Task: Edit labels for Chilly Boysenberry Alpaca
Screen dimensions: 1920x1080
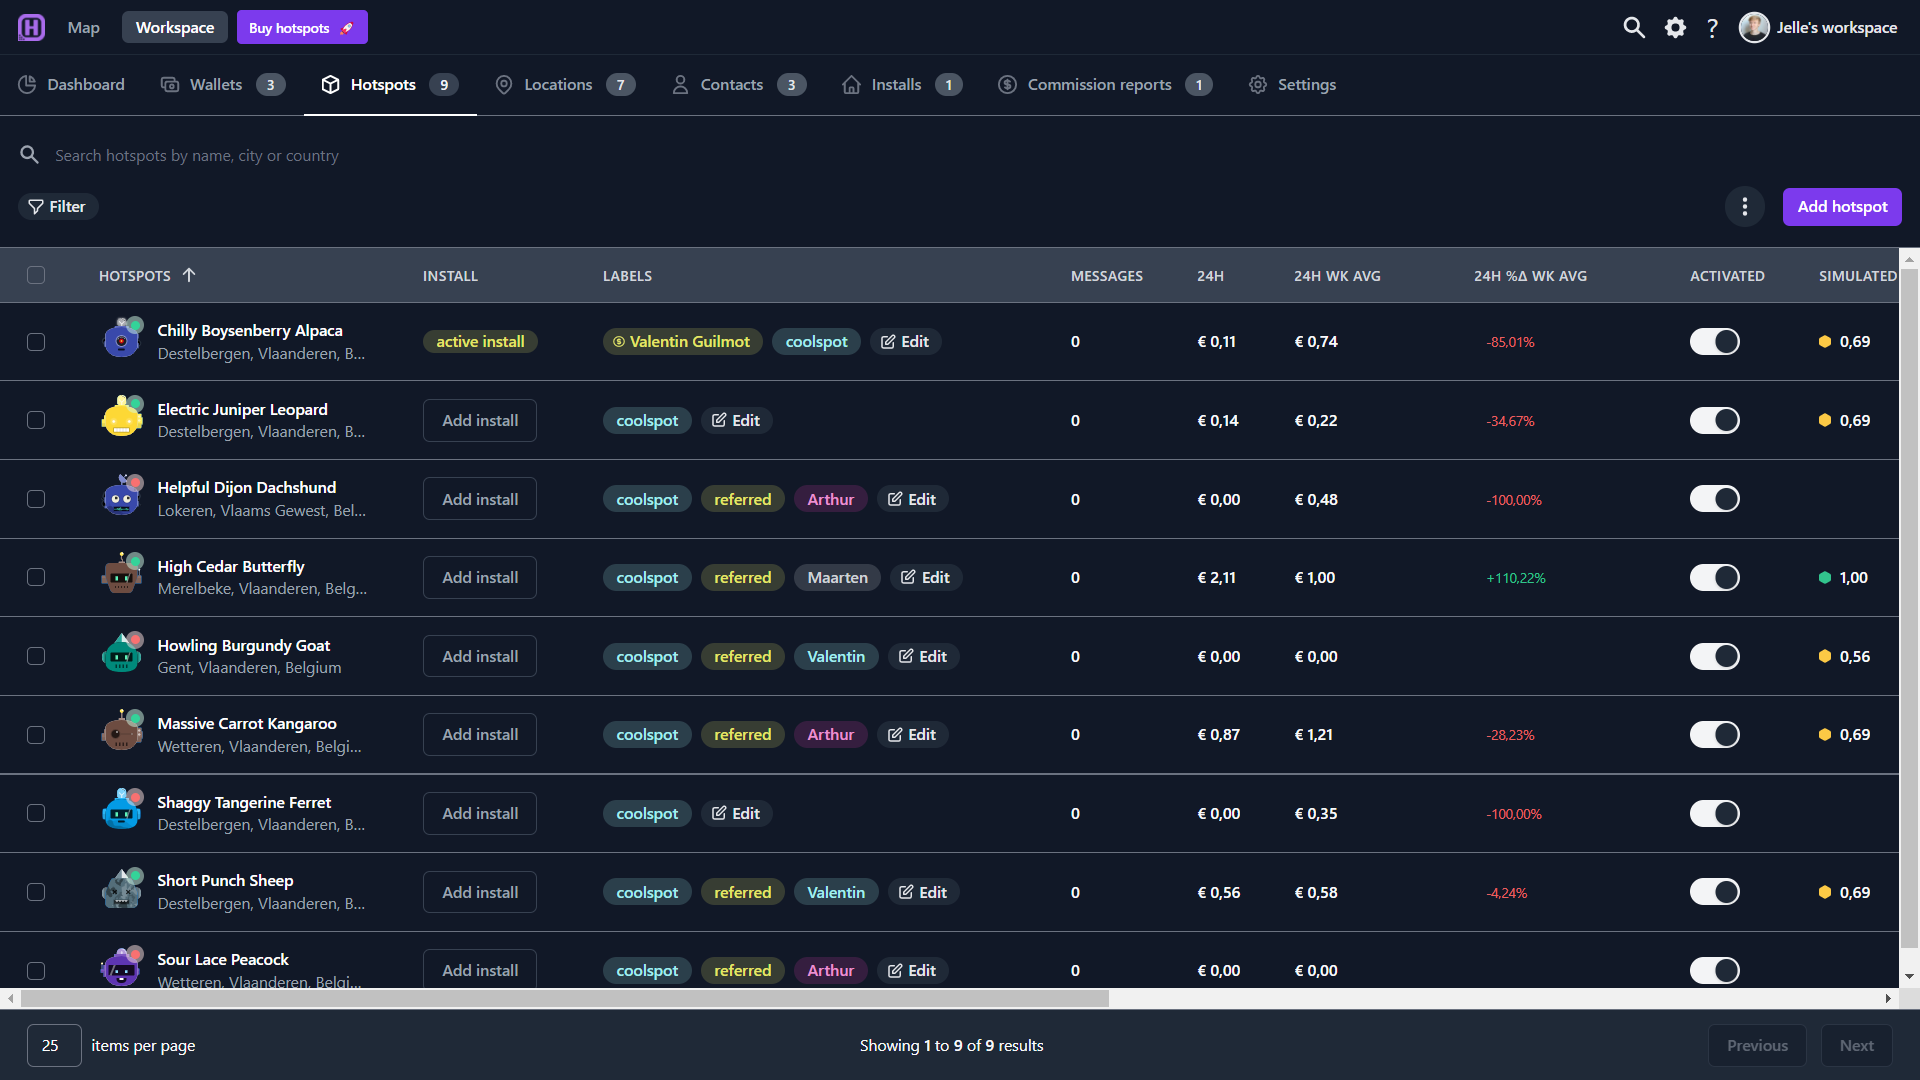Action: pyautogui.click(x=905, y=342)
